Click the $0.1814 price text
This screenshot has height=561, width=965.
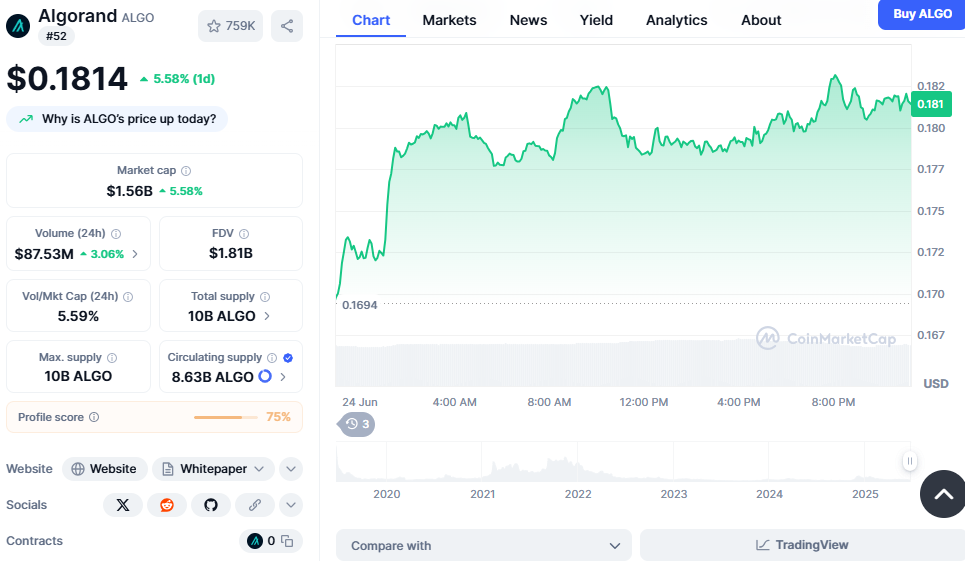click(x=67, y=79)
